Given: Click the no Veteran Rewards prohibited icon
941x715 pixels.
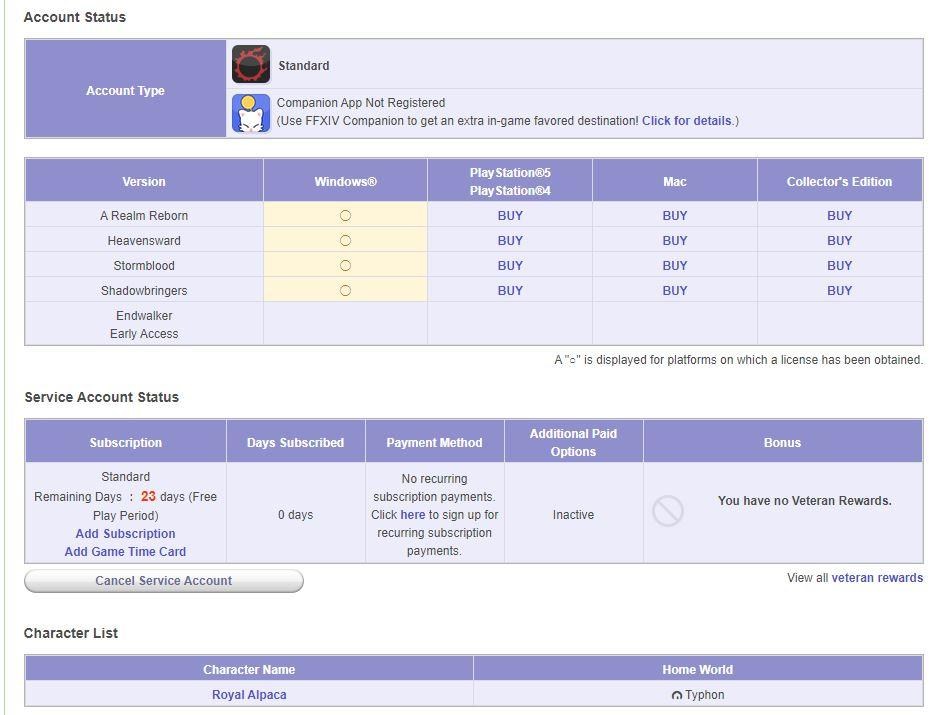Looking at the screenshot, I should 668,511.
